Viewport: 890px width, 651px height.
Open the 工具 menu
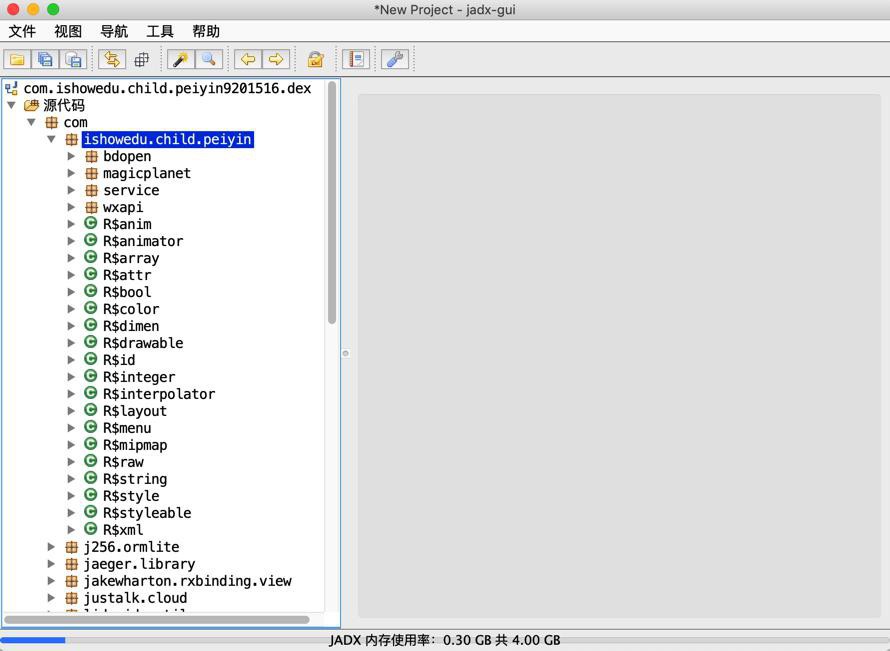pyautogui.click(x=160, y=31)
